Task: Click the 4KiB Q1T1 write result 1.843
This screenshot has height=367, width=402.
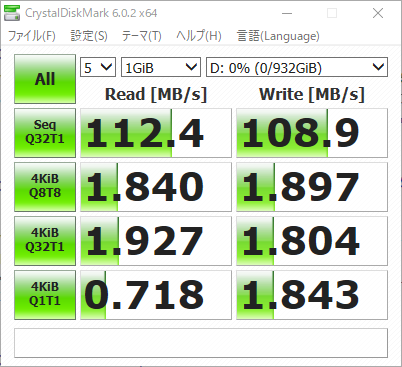Action: [x=312, y=295]
